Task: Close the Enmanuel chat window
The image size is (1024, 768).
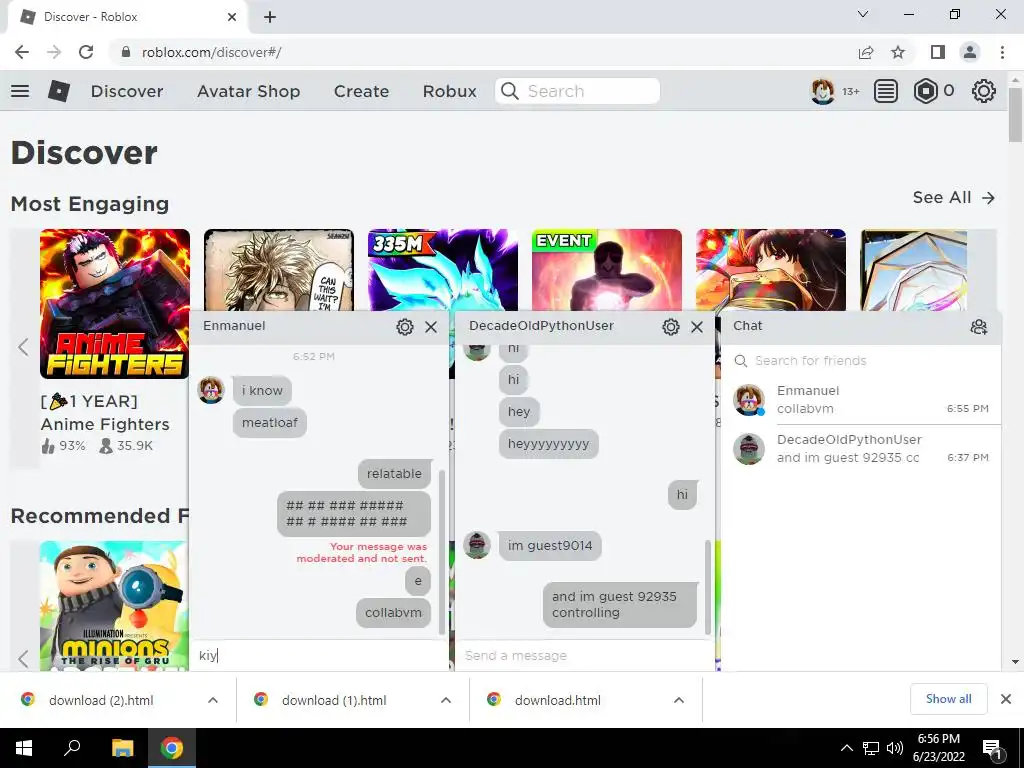Action: [x=431, y=327]
